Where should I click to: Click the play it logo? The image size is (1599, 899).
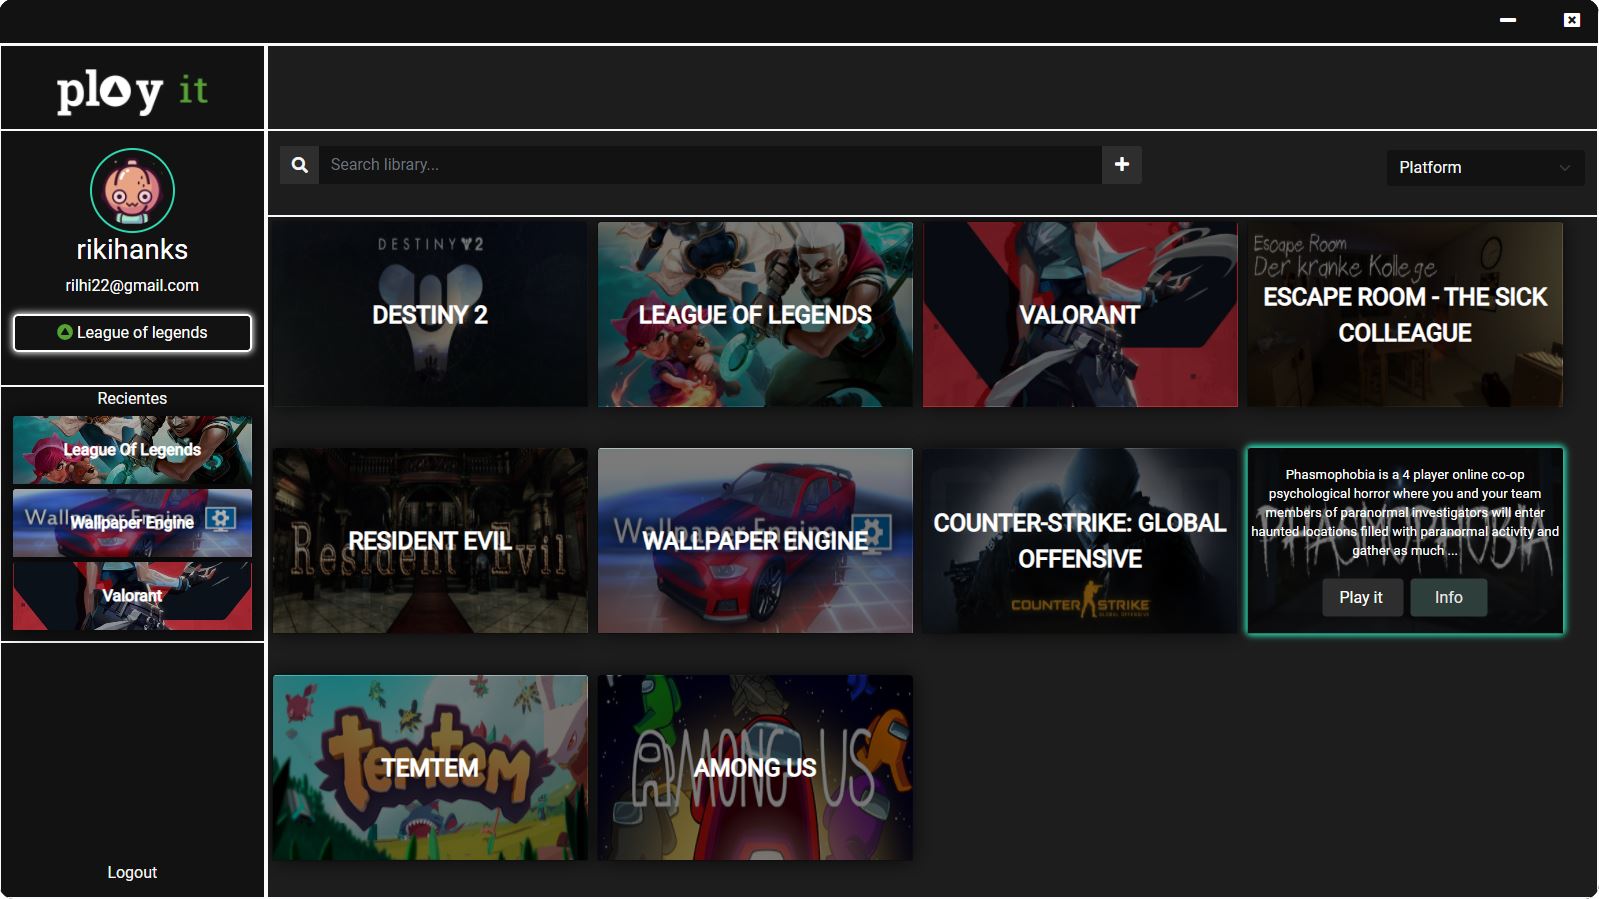pos(132,91)
